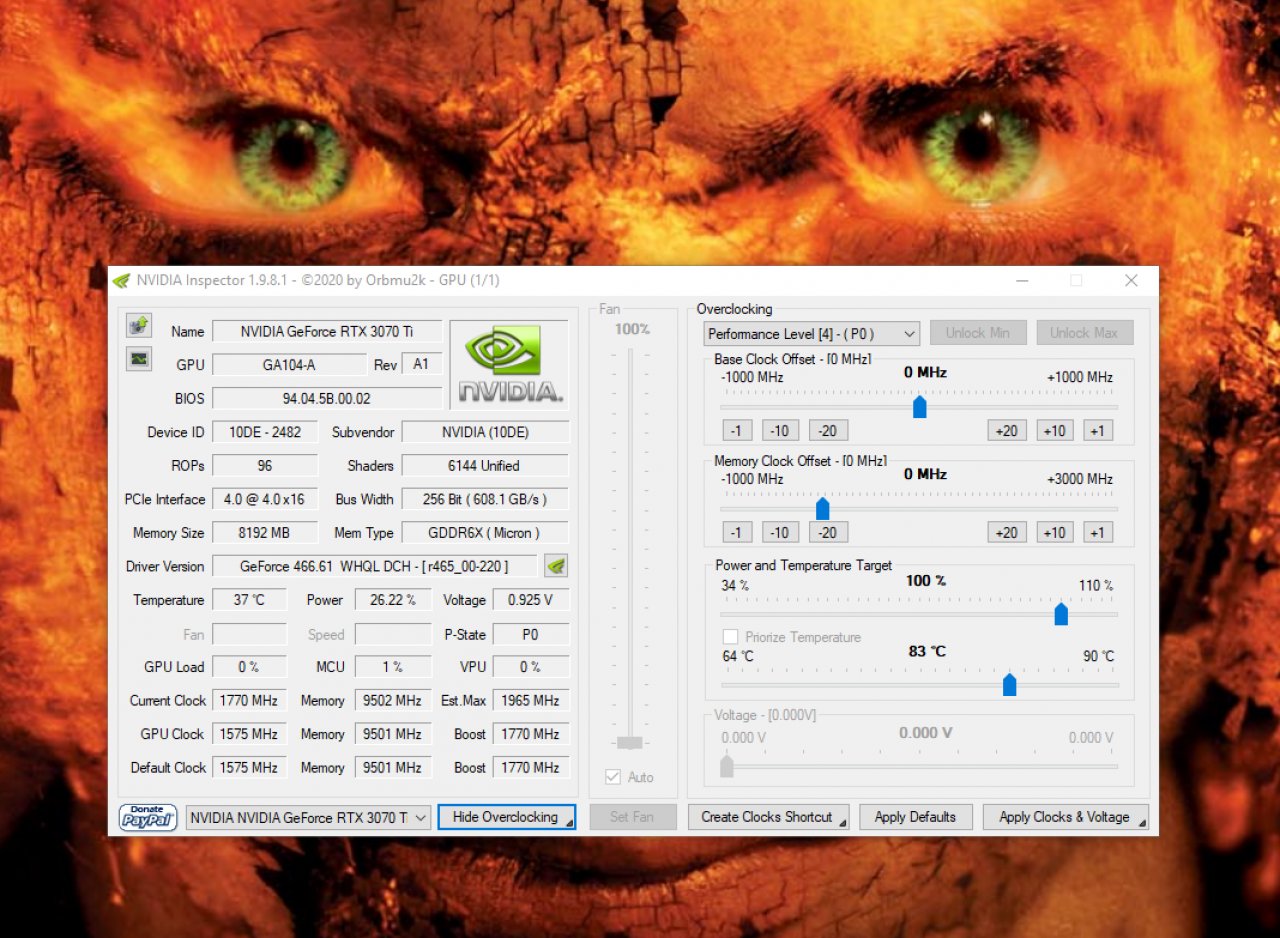
Task: Click -10 under Memory Clock Offset
Action: [x=780, y=532]
